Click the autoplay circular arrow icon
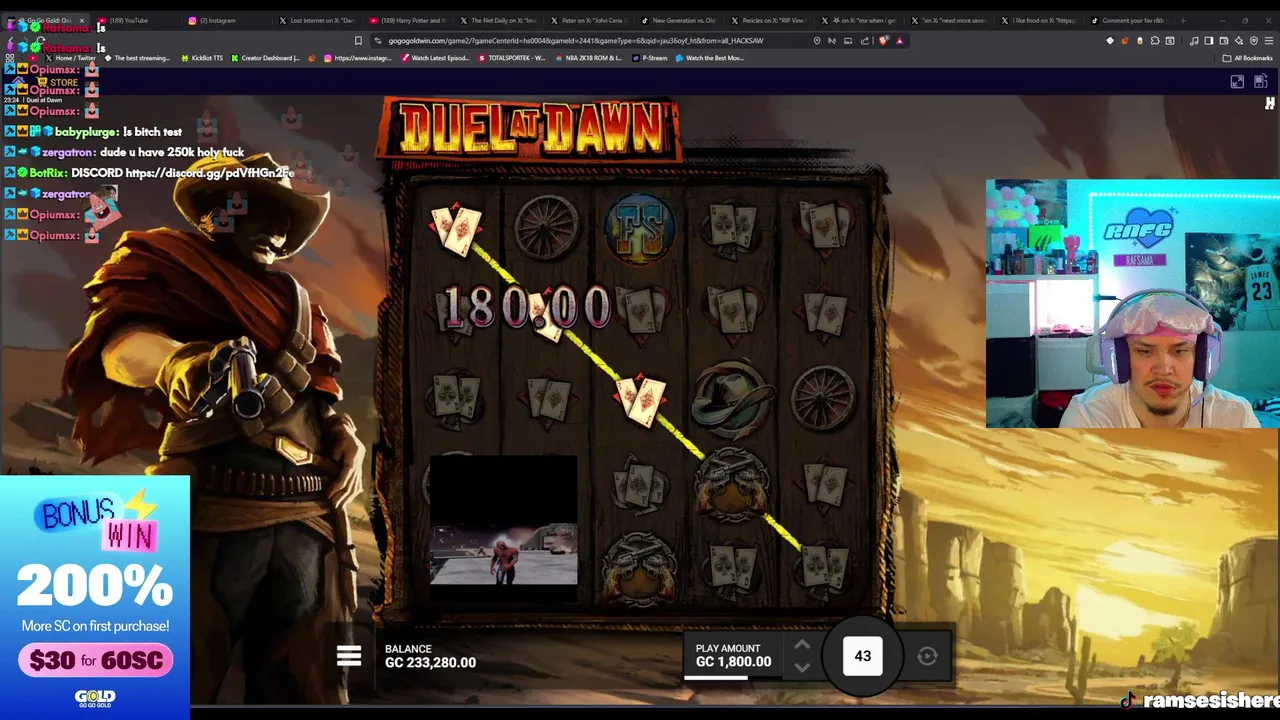The width and height of the screenshot is (1280, 720). point(927,656)
